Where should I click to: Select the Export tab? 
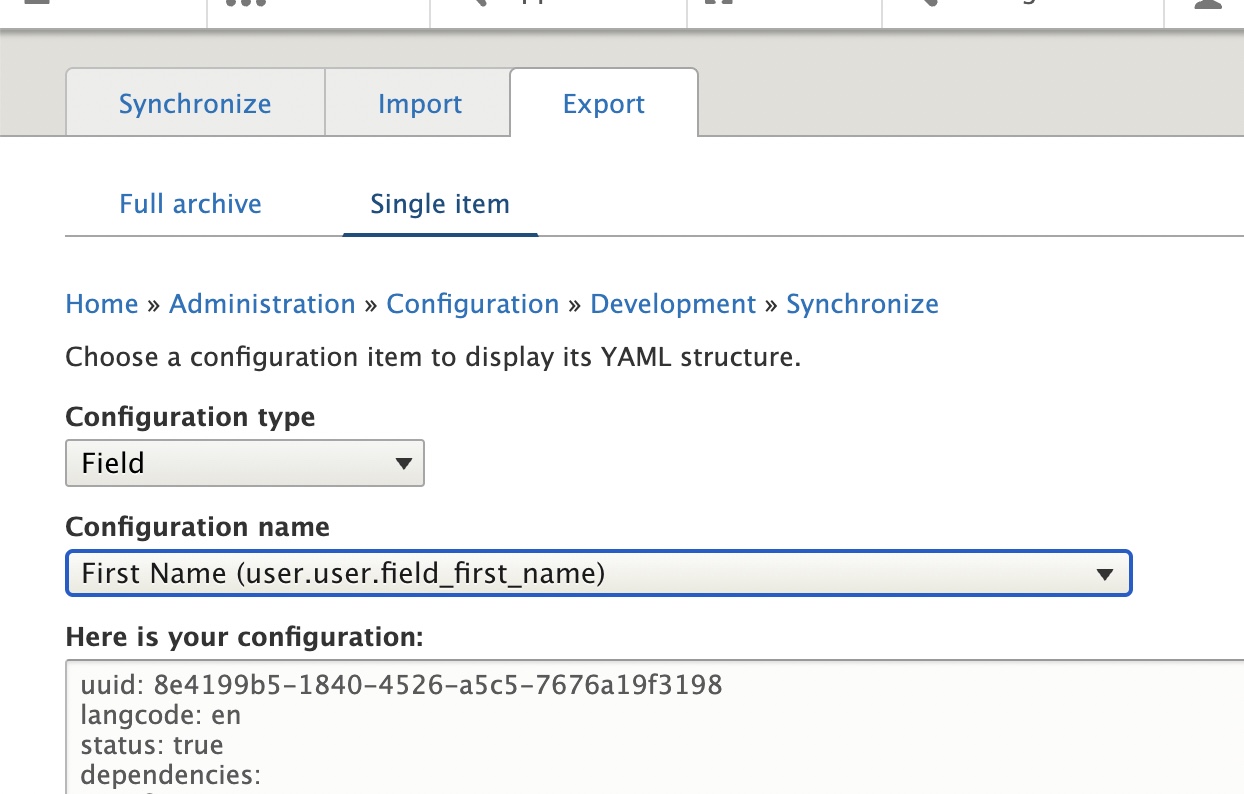click(x=604, y=103)
